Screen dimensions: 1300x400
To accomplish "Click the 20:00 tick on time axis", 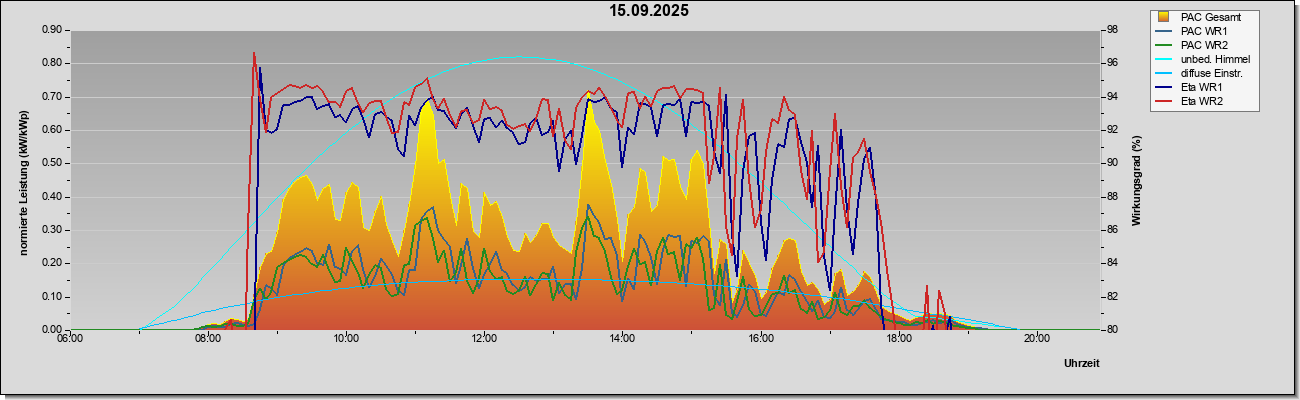I will (1037, 339).
